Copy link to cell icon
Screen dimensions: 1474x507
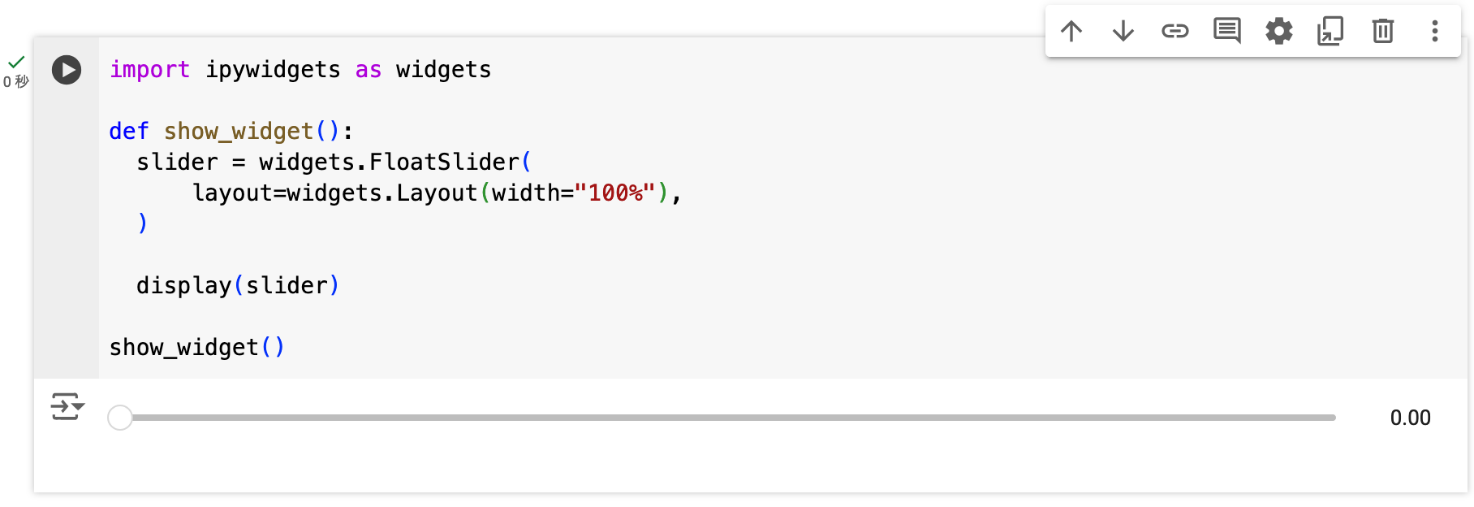pyautogui.click(x=1175, y=31)
